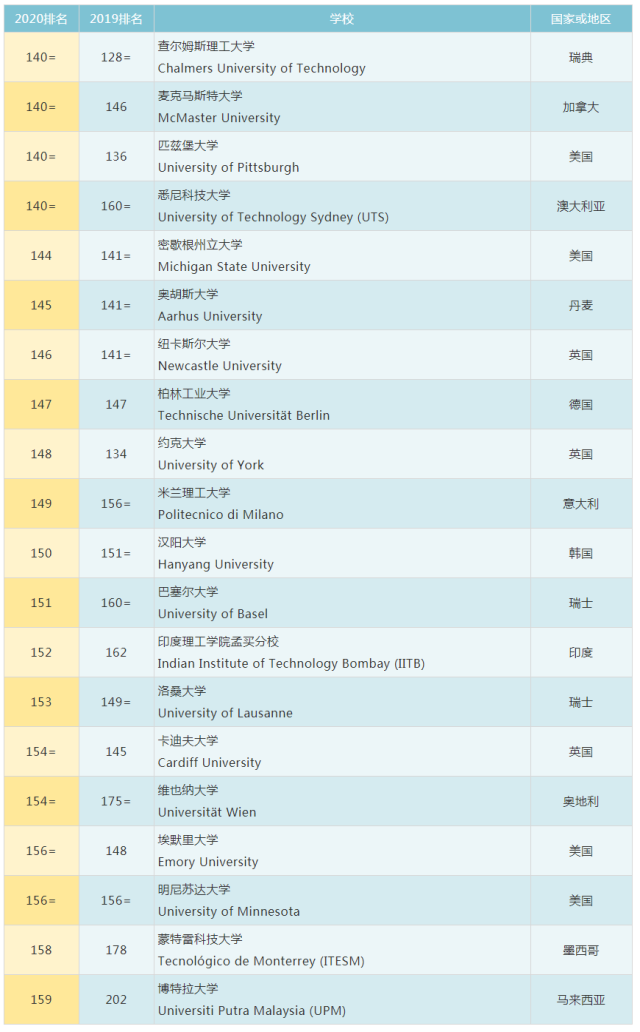The width and height of the screenshot is (640, 1032).
Task: Click country 韩国 in Hanyang row
Action: click(581, 554)
